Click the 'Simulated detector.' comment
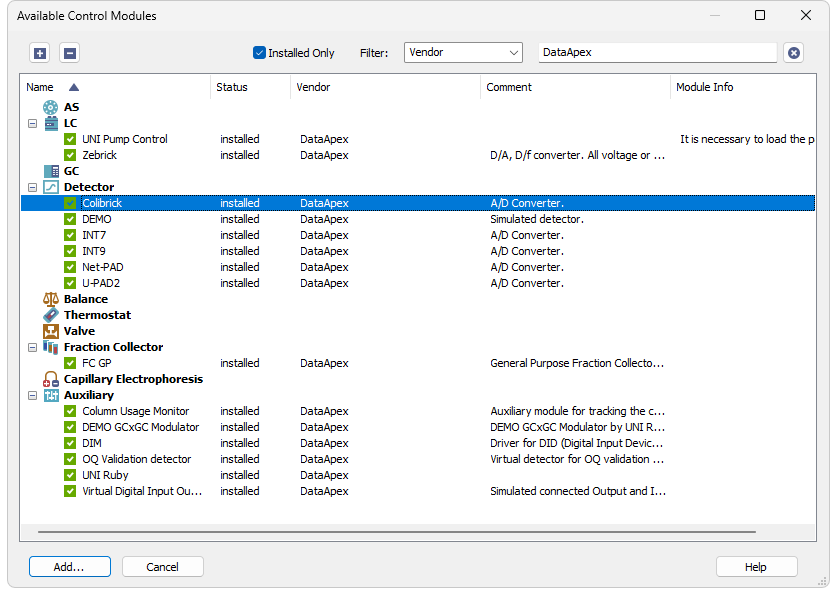 pos(537,219)
